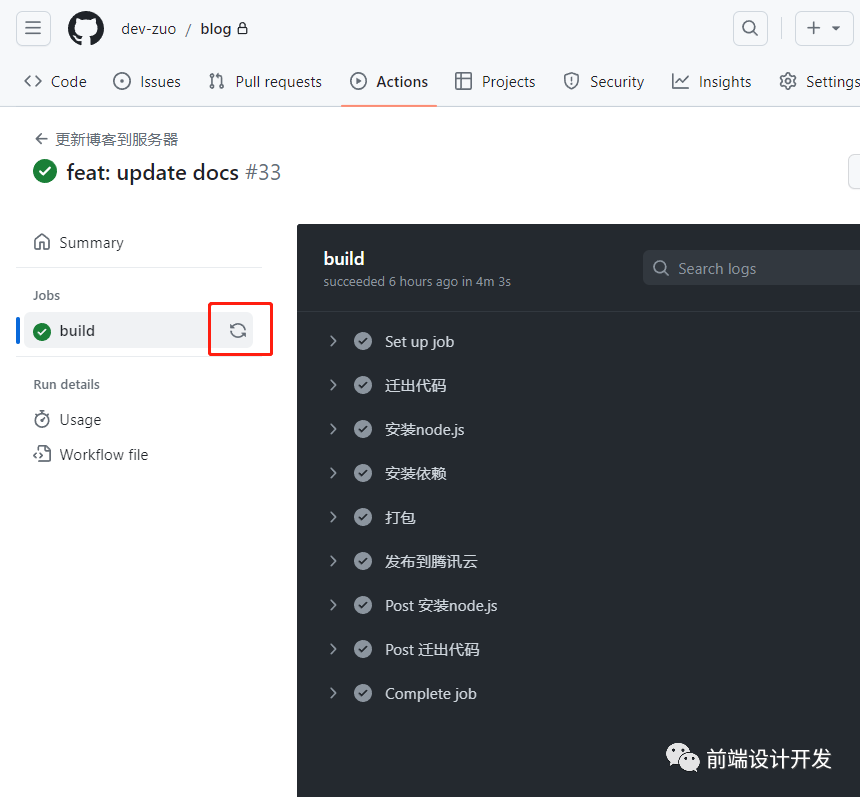Click the 打包 step label
This screenshot has height=797, width=860.
tap(400, 517)
